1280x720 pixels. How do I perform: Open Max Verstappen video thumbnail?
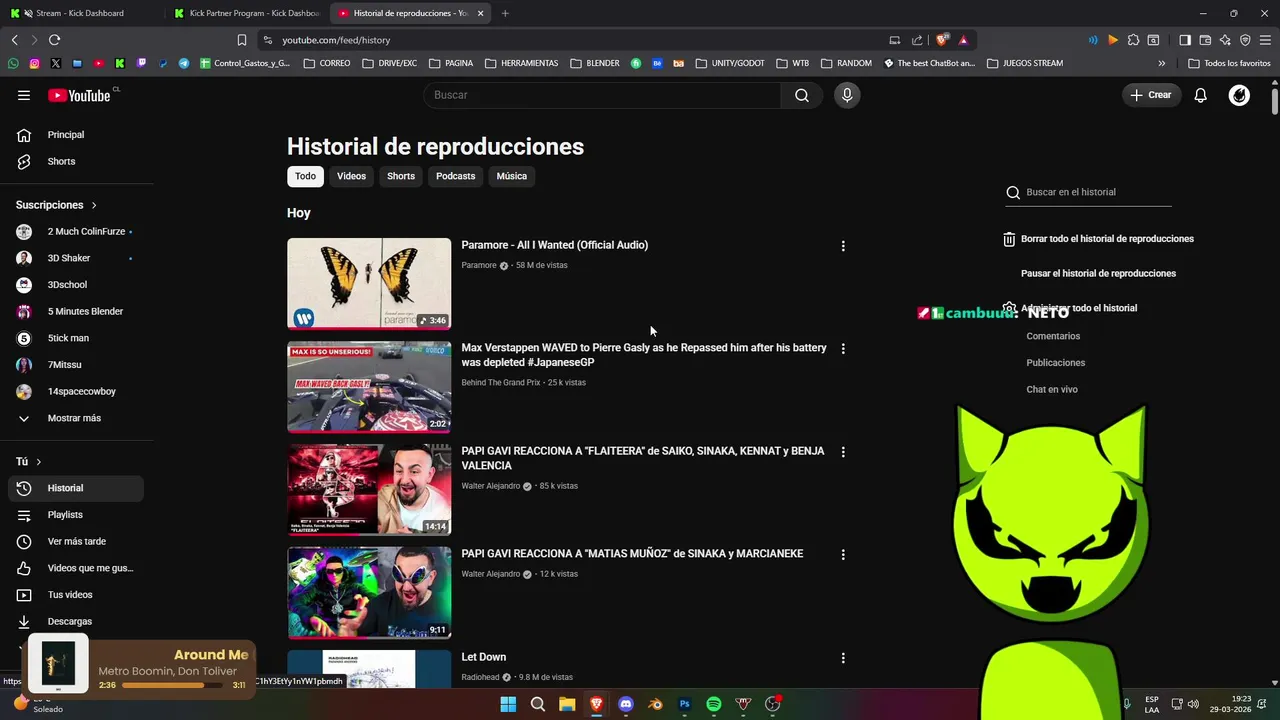[369, 387]
